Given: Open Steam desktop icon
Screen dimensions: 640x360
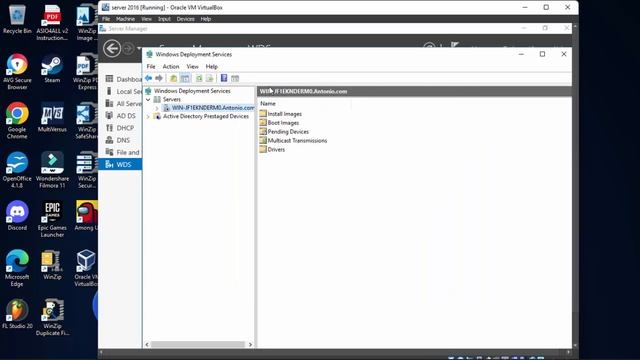Looking at the screenshot, I should point(52,69).
